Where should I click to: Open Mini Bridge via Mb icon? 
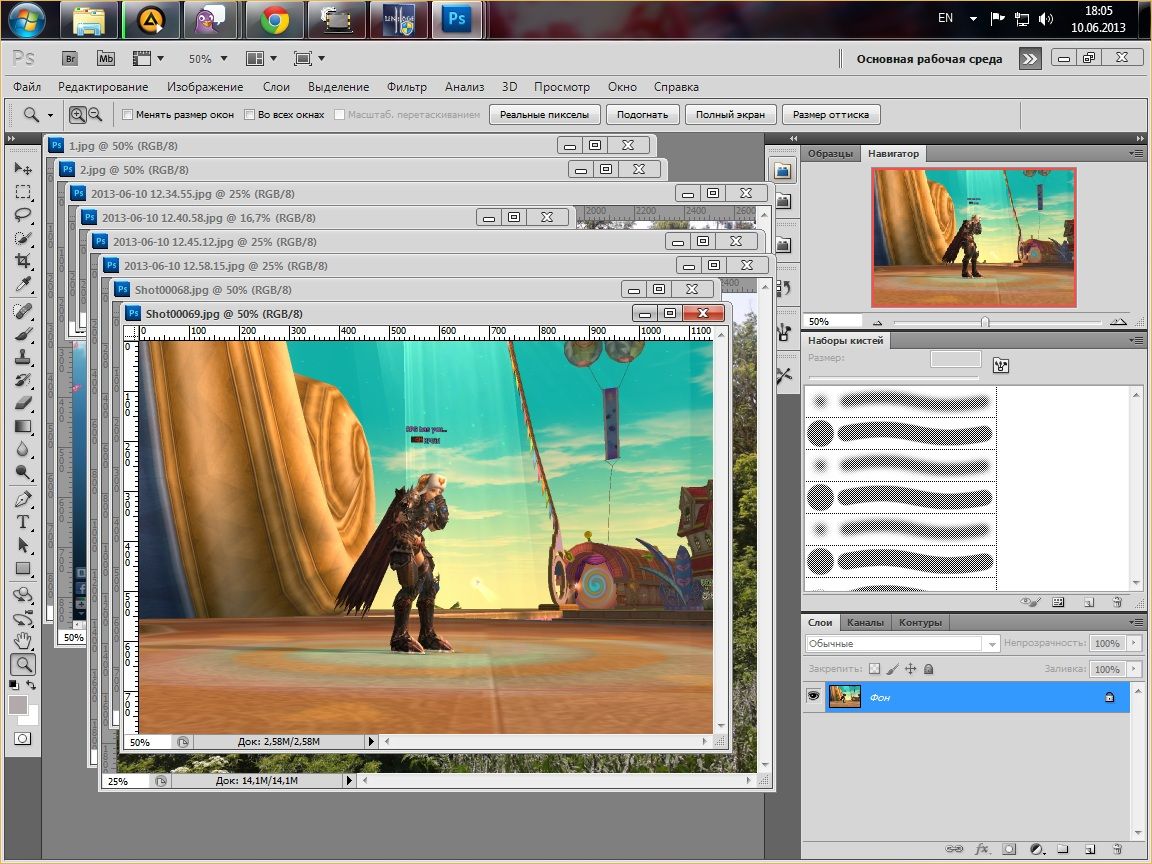[106, 59]
